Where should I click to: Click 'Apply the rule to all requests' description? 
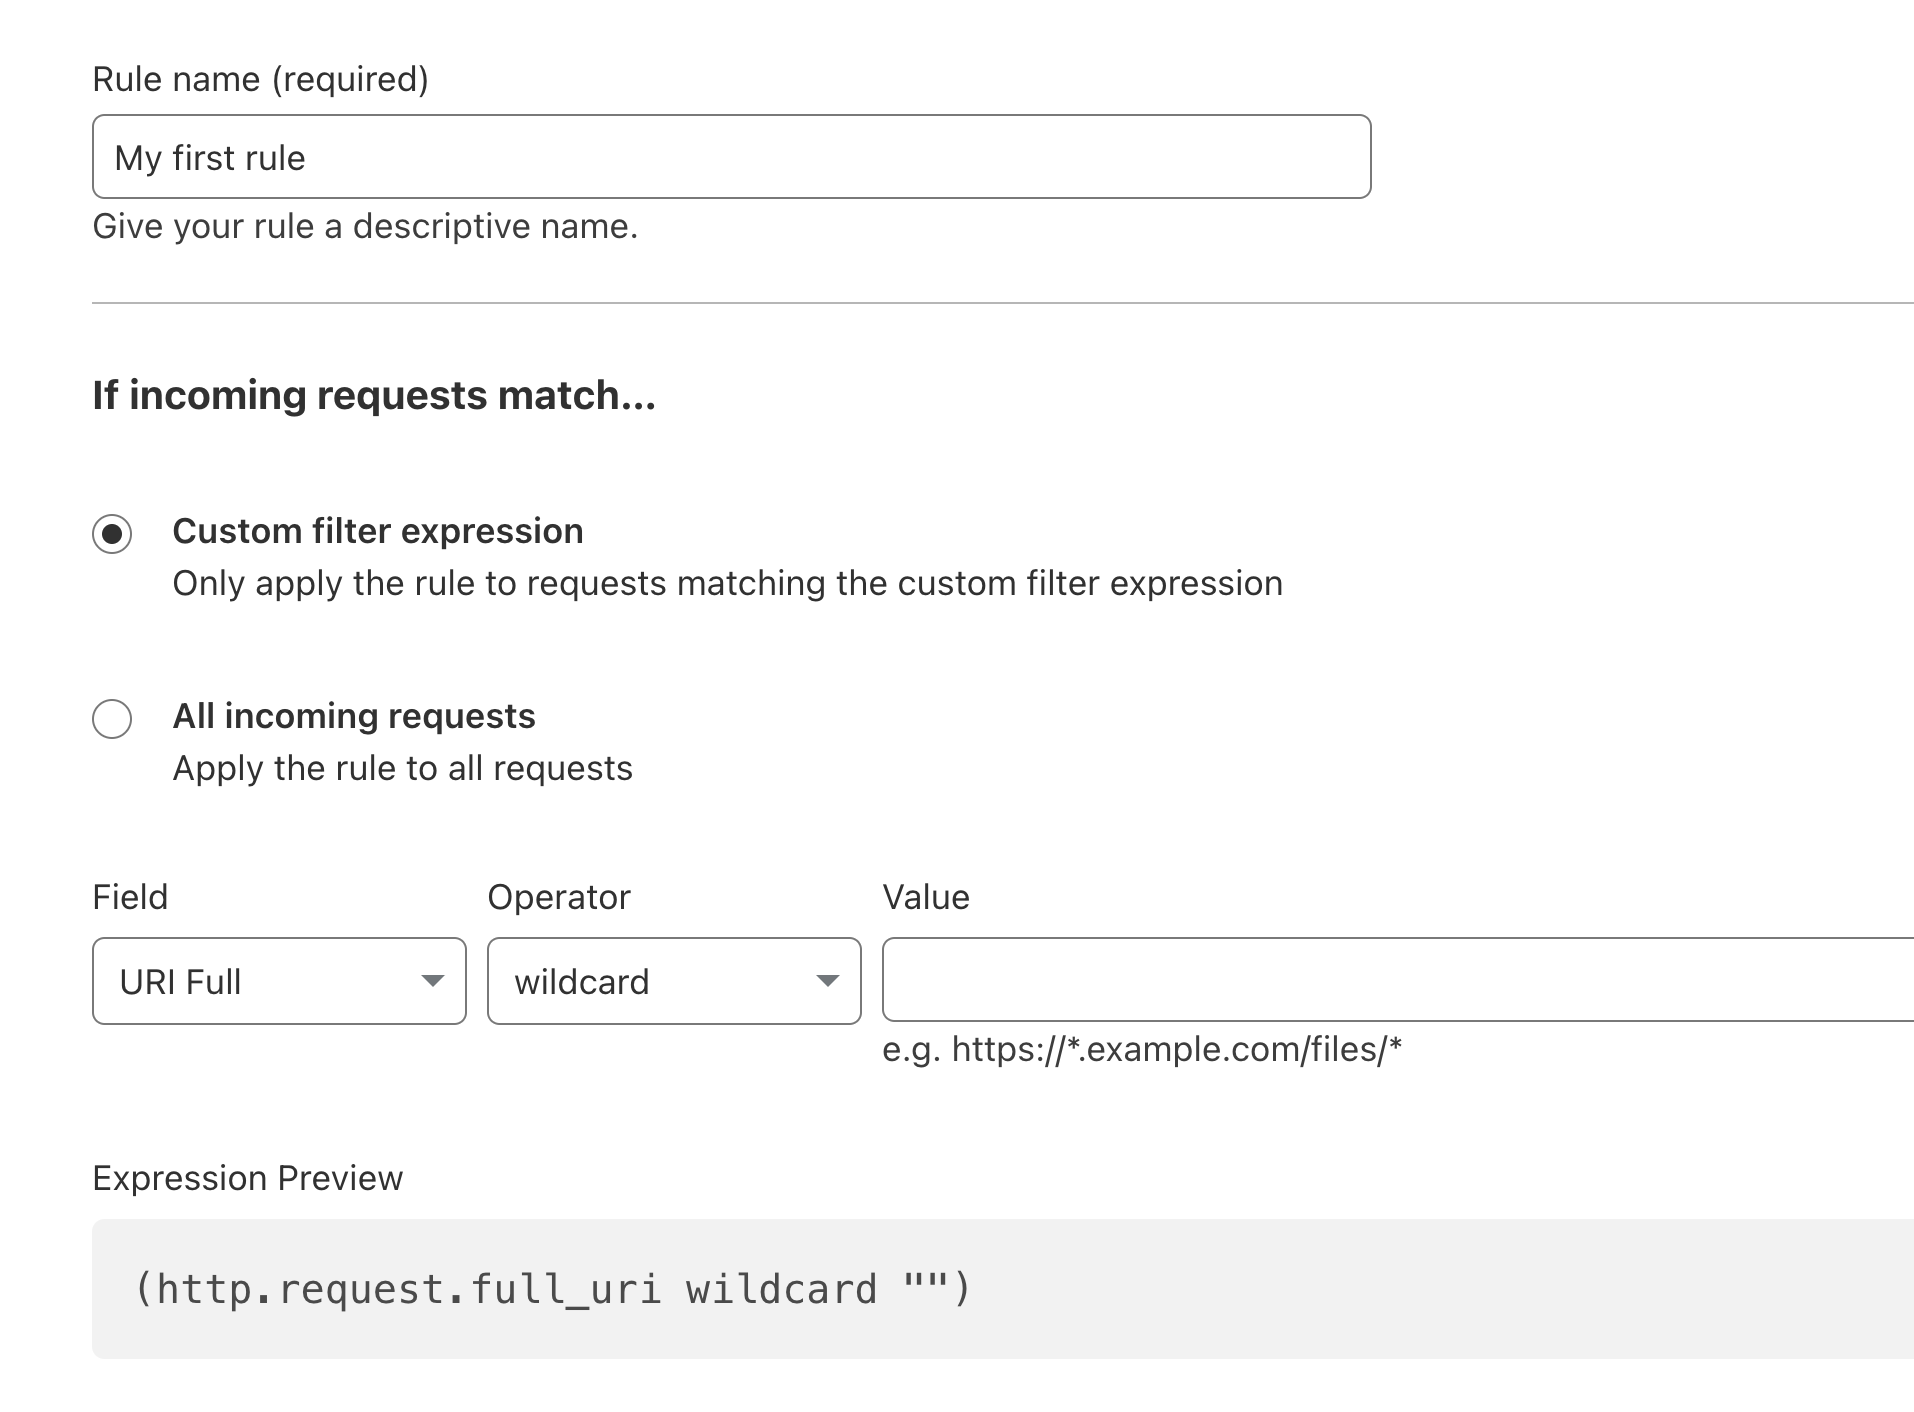(402, 768)
